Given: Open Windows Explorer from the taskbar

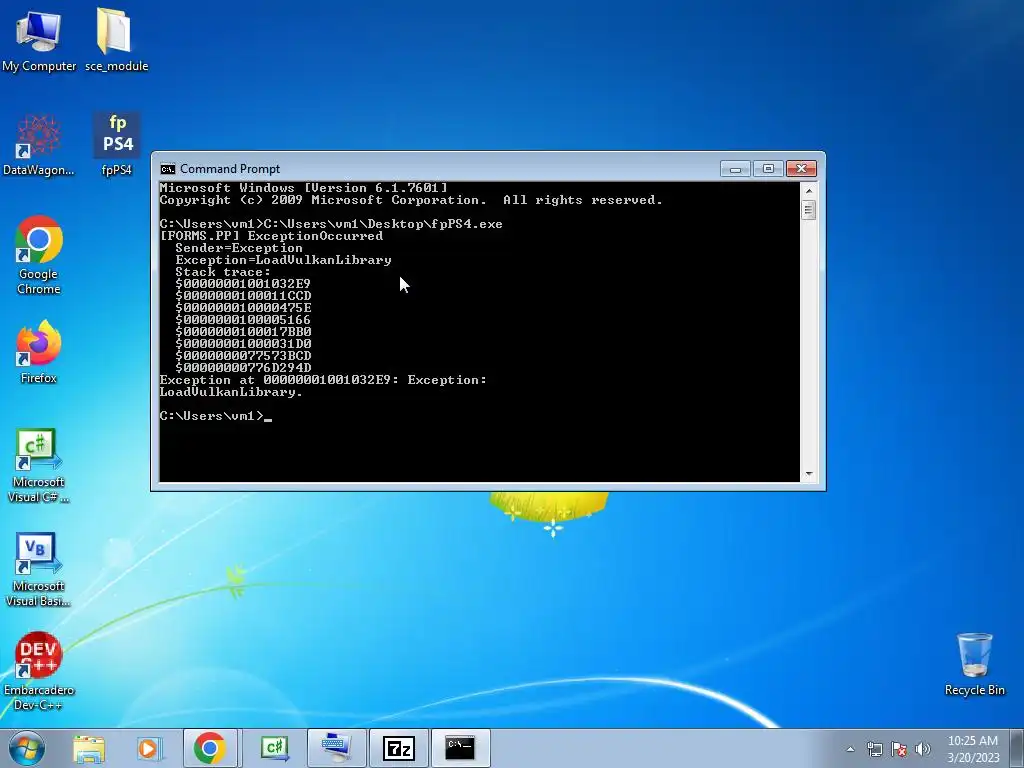Looking at the screenshot, I should [89, 748].
